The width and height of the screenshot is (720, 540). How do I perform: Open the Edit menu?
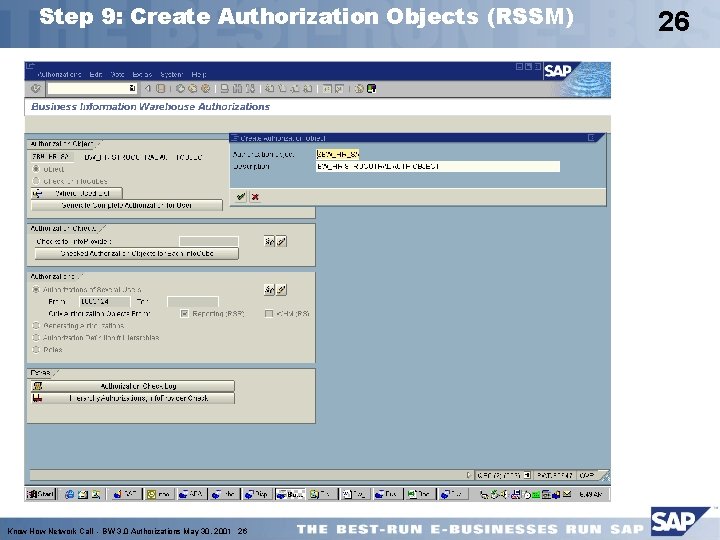(96, 74)
